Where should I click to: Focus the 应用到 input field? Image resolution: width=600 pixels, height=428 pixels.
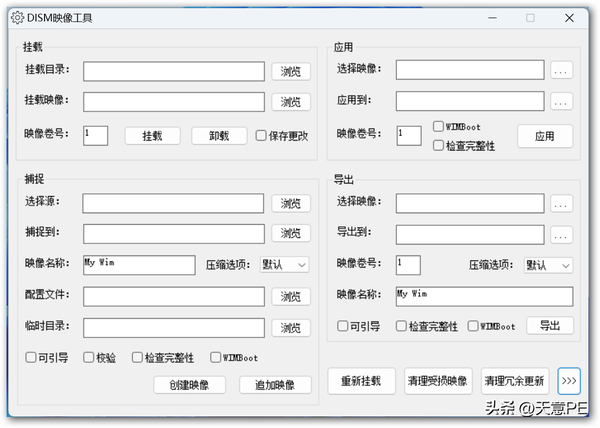pyautogui.click(x=470, y=101)
